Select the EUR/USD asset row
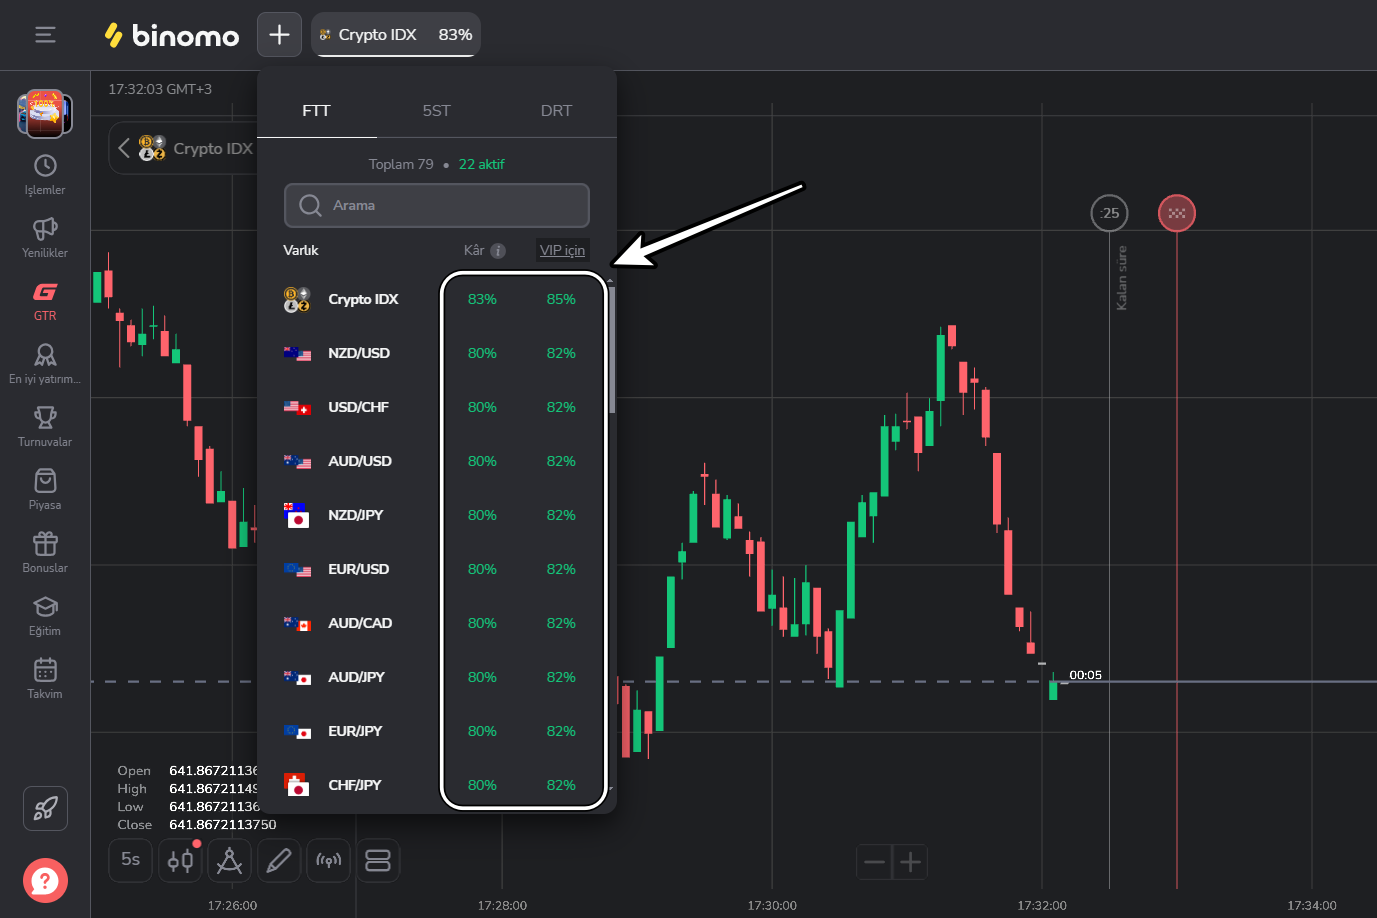This screenshot has height=918, width=1377. (x=358, y=569)
